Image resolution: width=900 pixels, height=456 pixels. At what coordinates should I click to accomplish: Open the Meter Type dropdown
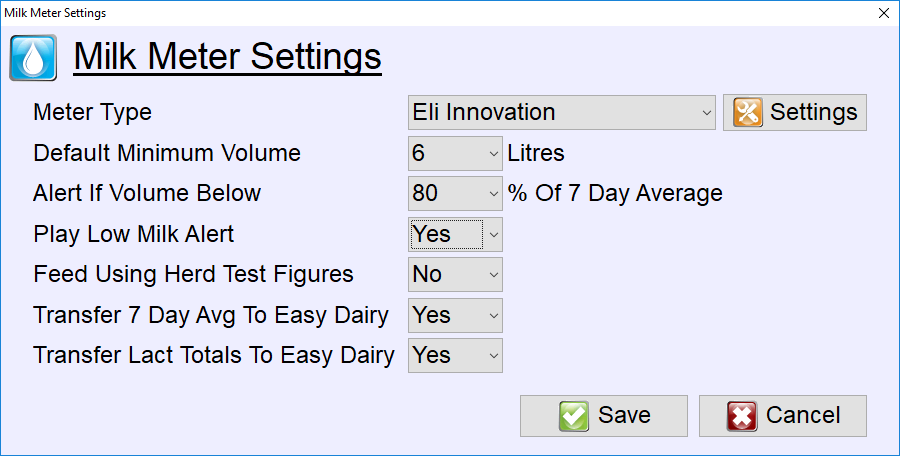pyautogui.click(x=561, y=113)
